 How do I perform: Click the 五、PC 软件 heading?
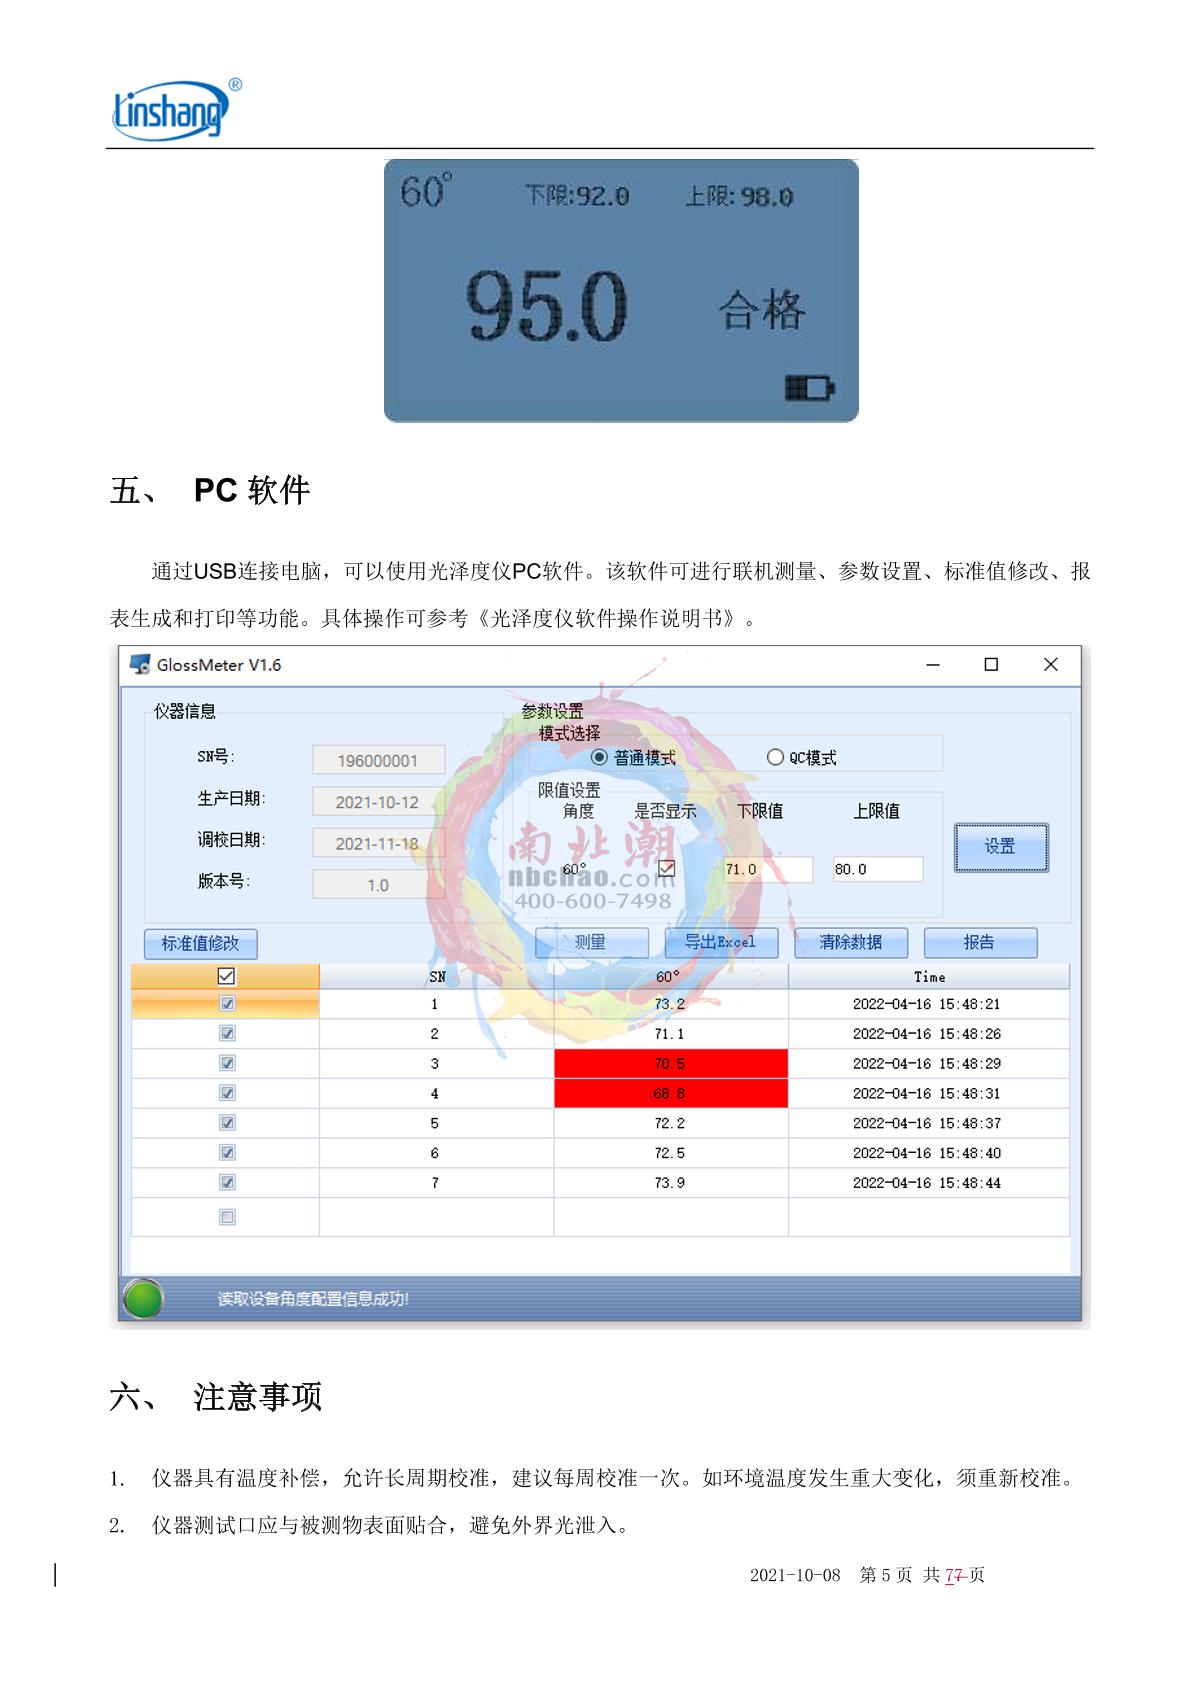click(210, 490)
